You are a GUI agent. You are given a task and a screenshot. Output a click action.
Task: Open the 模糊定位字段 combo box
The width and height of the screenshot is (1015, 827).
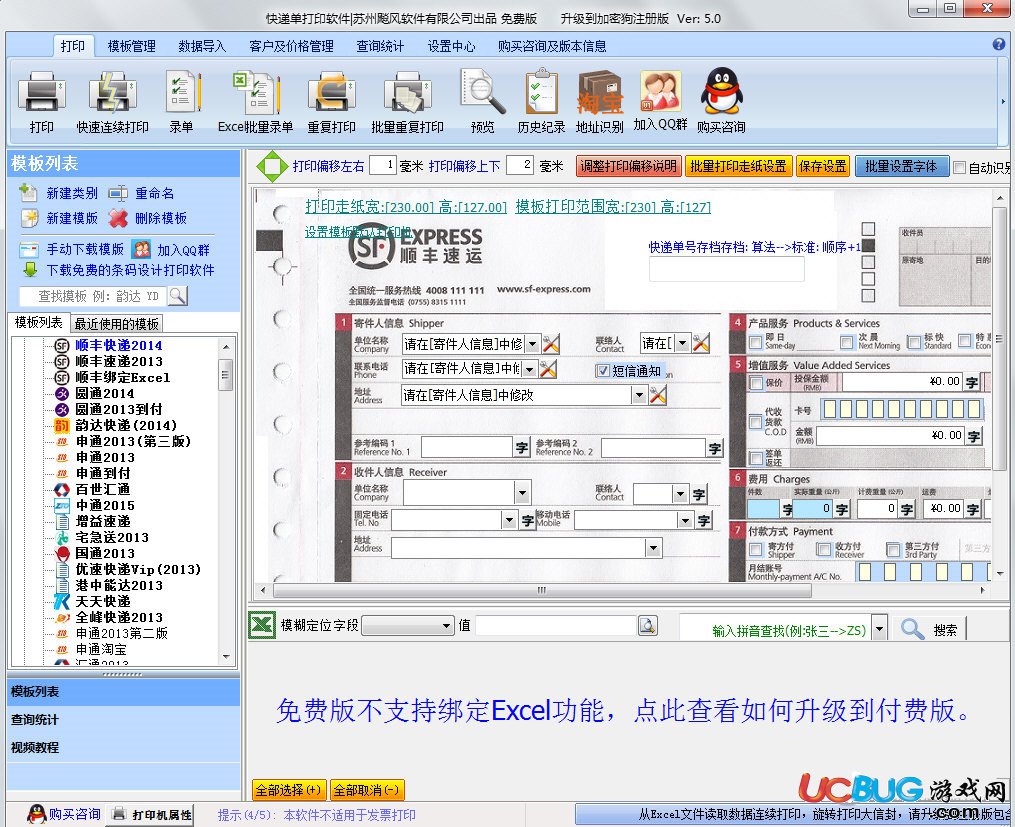point(408,625)
